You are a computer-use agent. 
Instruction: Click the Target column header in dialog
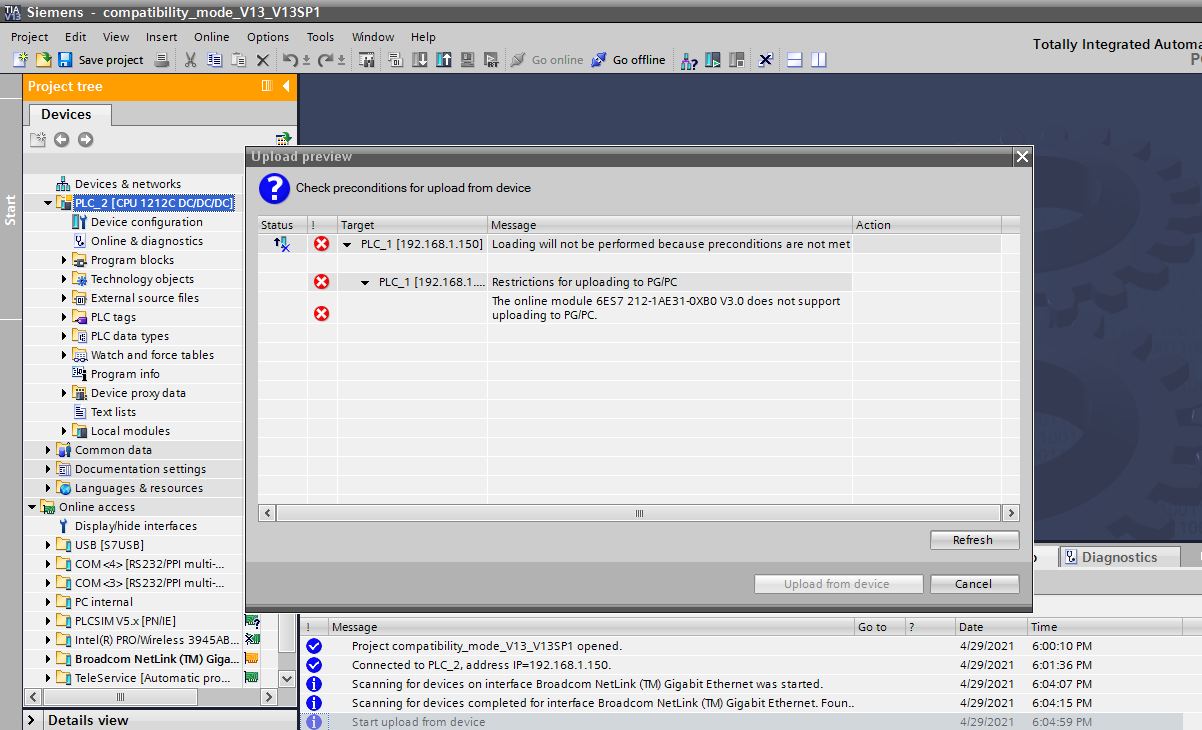coord(412,225)
